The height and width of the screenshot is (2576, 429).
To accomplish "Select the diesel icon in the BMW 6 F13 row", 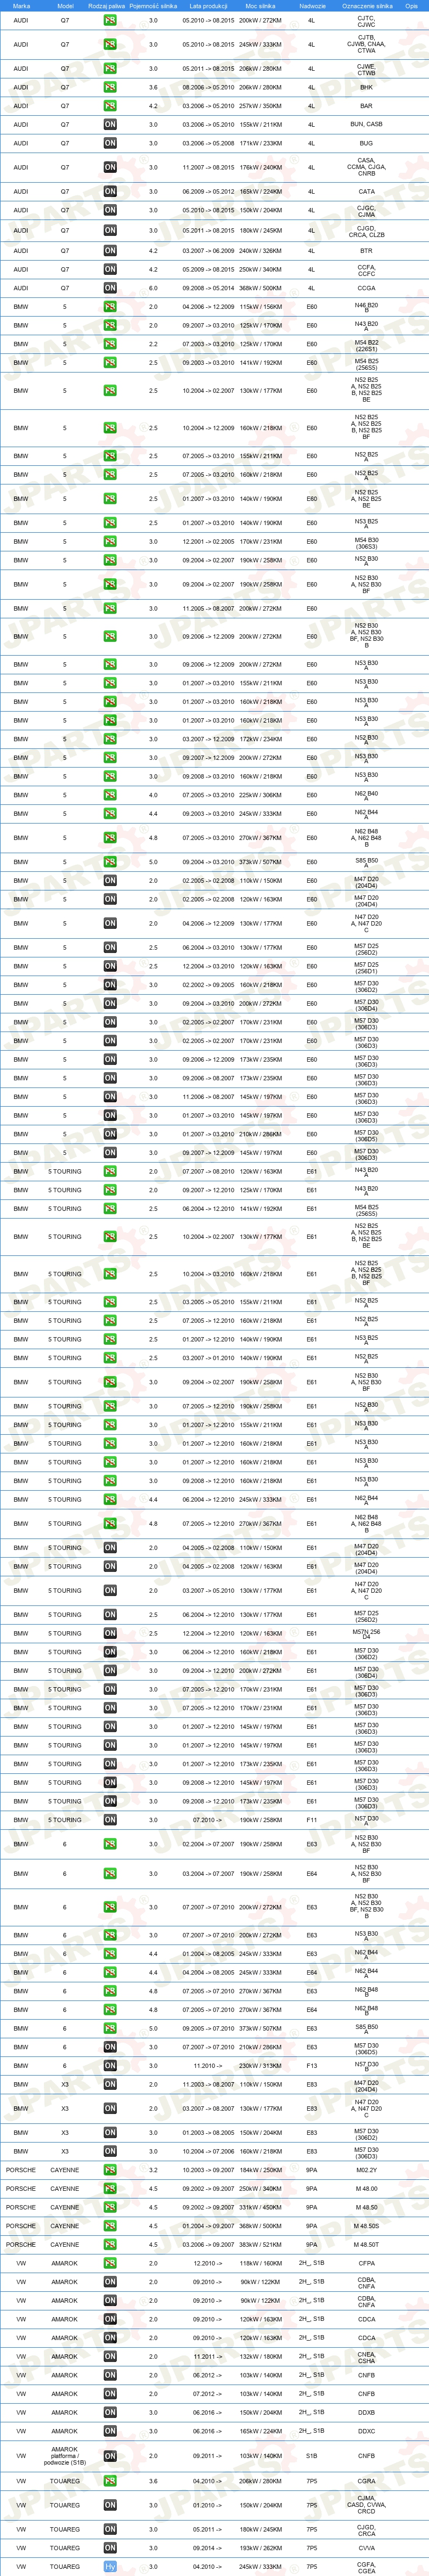I will pos(110,2066).
